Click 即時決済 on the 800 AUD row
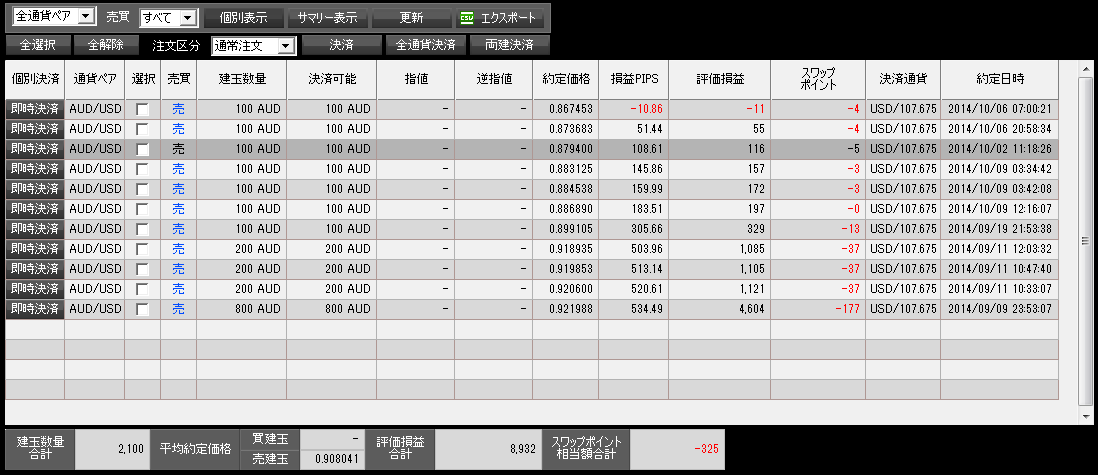This screenshot has height=475, width=1098. 35,309
